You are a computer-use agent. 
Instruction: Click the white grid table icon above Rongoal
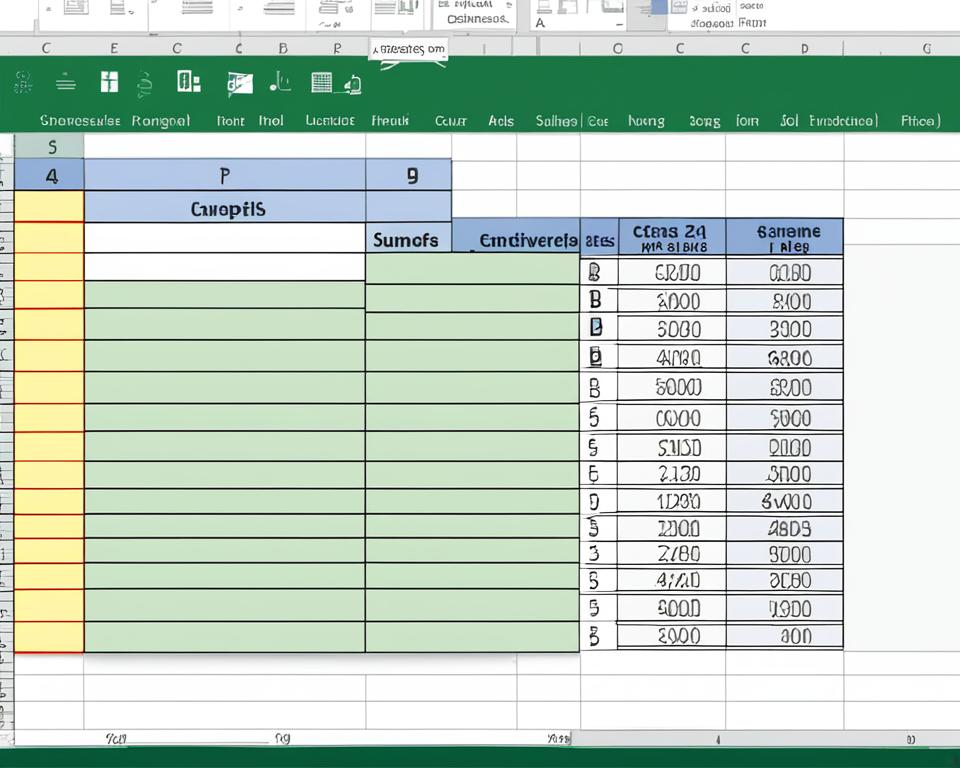(110, 83)
